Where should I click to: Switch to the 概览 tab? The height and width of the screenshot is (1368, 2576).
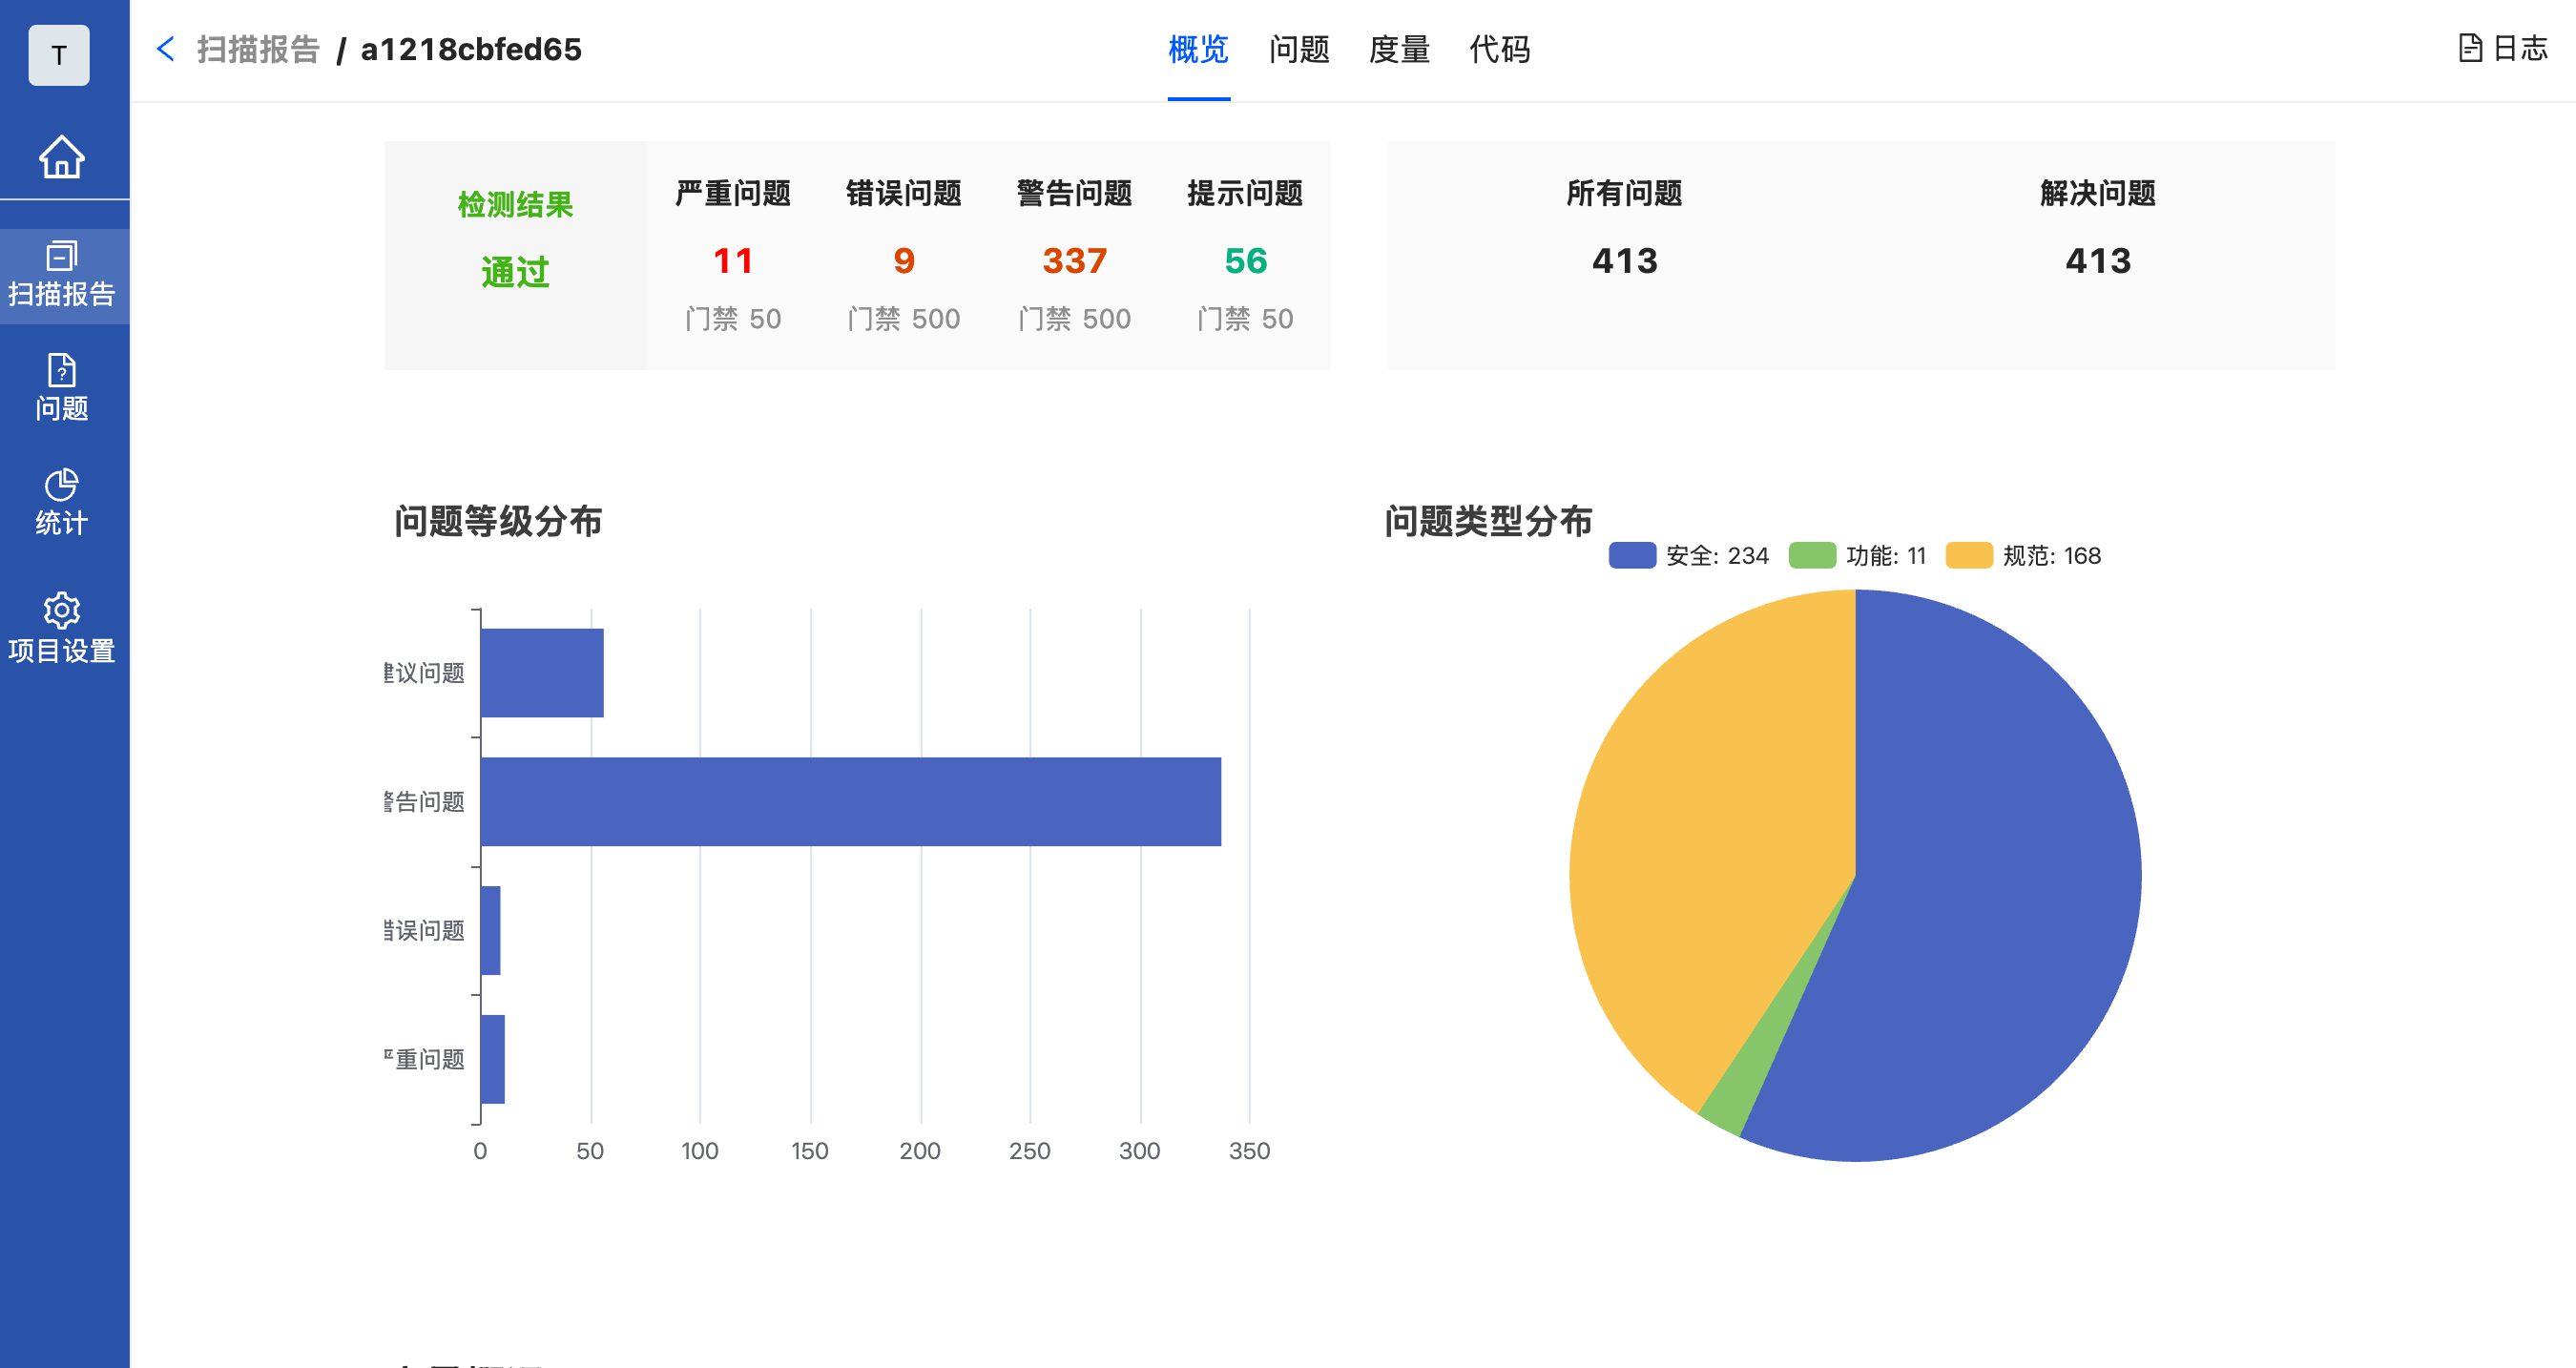click(x=1198, y=49)
